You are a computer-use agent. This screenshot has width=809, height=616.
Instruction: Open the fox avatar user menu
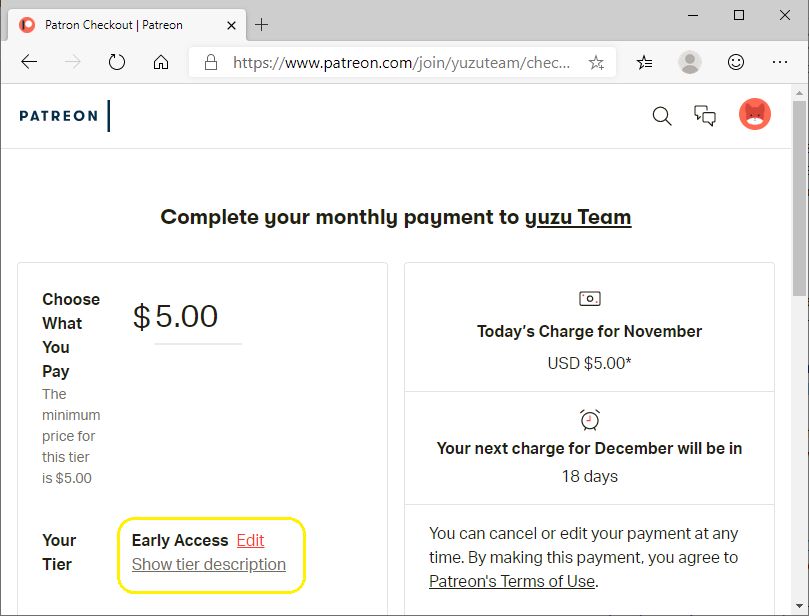[x=755, y=114]
